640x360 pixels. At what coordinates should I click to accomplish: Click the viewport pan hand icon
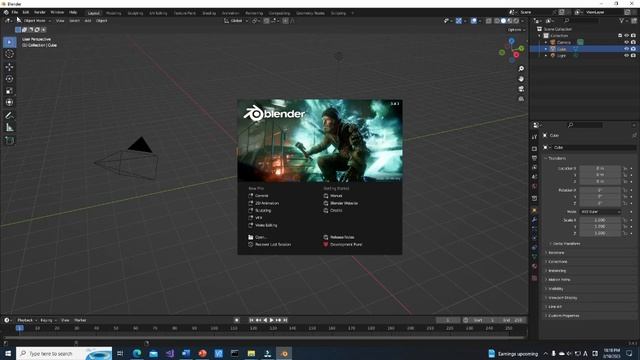521,79
